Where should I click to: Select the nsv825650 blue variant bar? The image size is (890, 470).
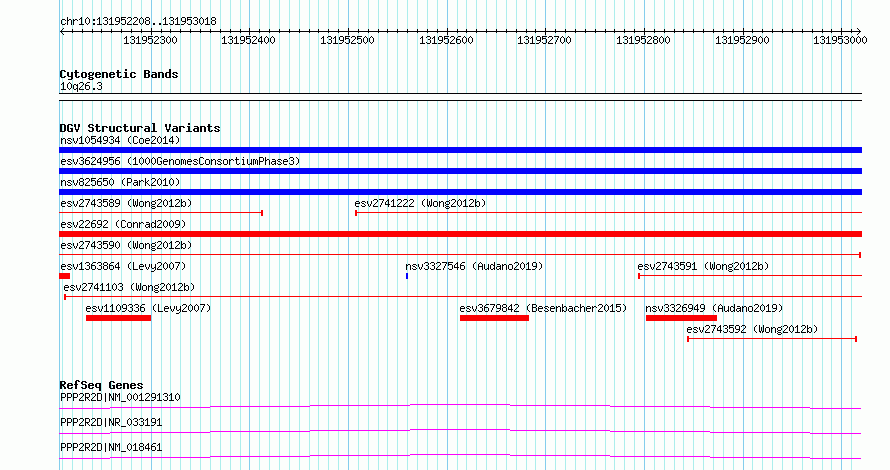click(x=460, y=192)
